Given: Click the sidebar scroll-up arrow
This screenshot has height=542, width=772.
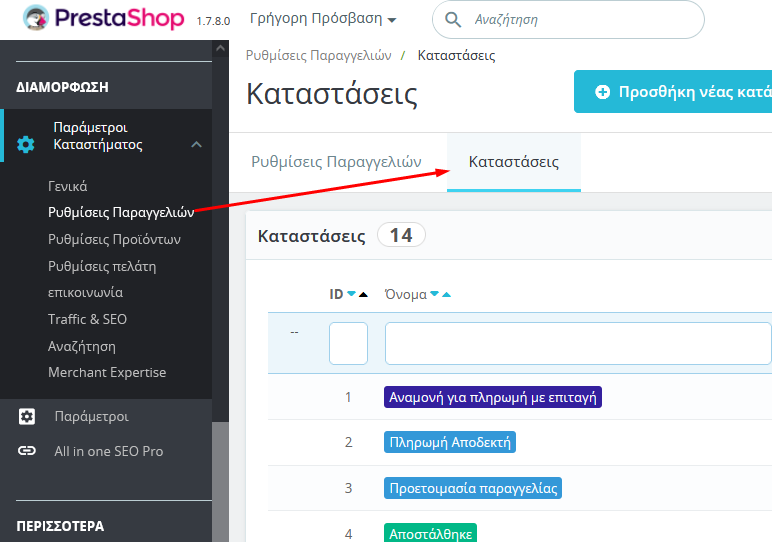Looking at the screenshot, I should (220, 48).
